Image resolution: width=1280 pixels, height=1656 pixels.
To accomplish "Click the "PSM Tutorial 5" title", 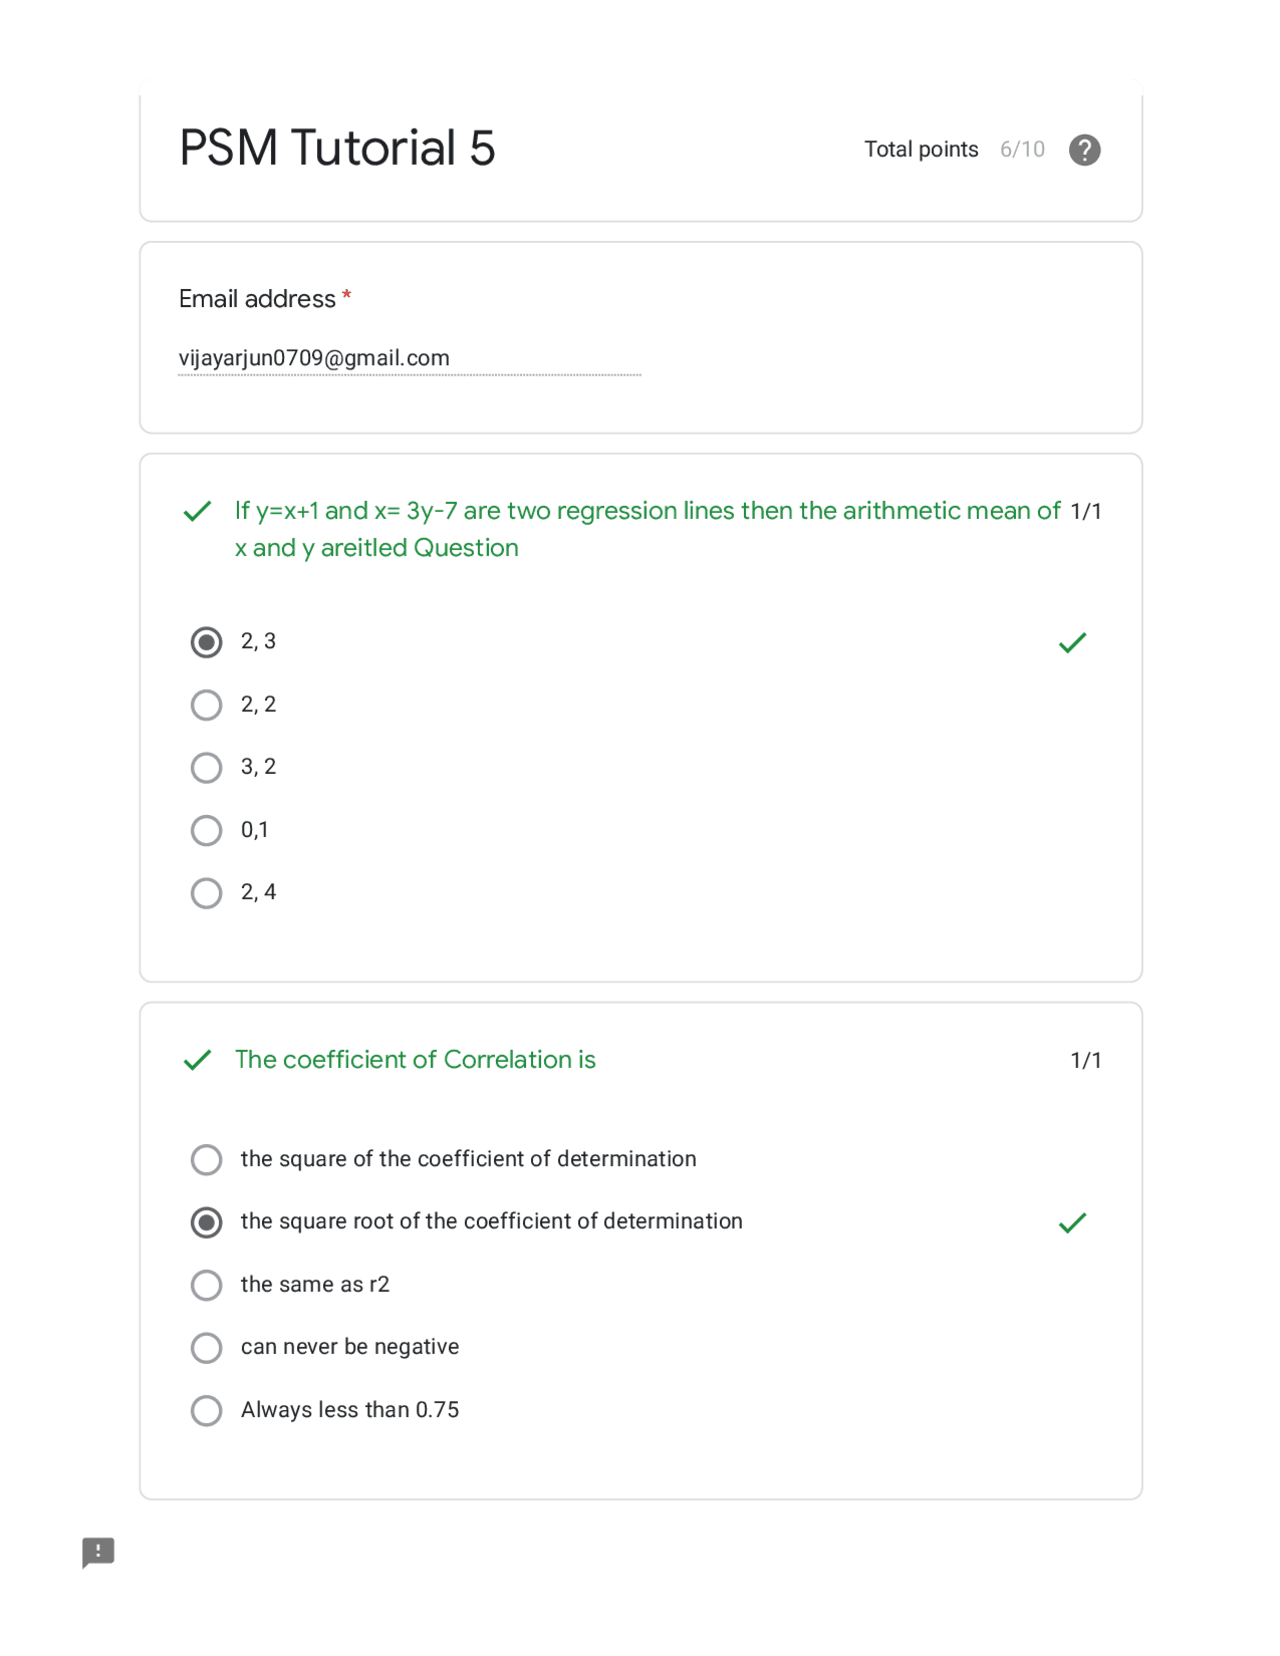I will 338,148.
